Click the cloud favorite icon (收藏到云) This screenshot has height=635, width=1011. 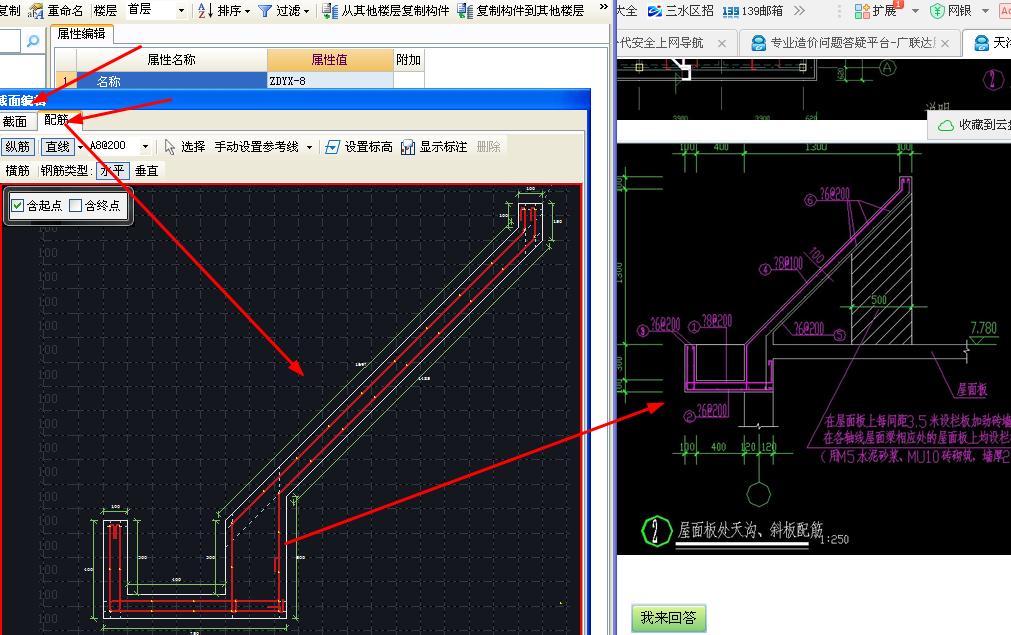coord(946,125)
